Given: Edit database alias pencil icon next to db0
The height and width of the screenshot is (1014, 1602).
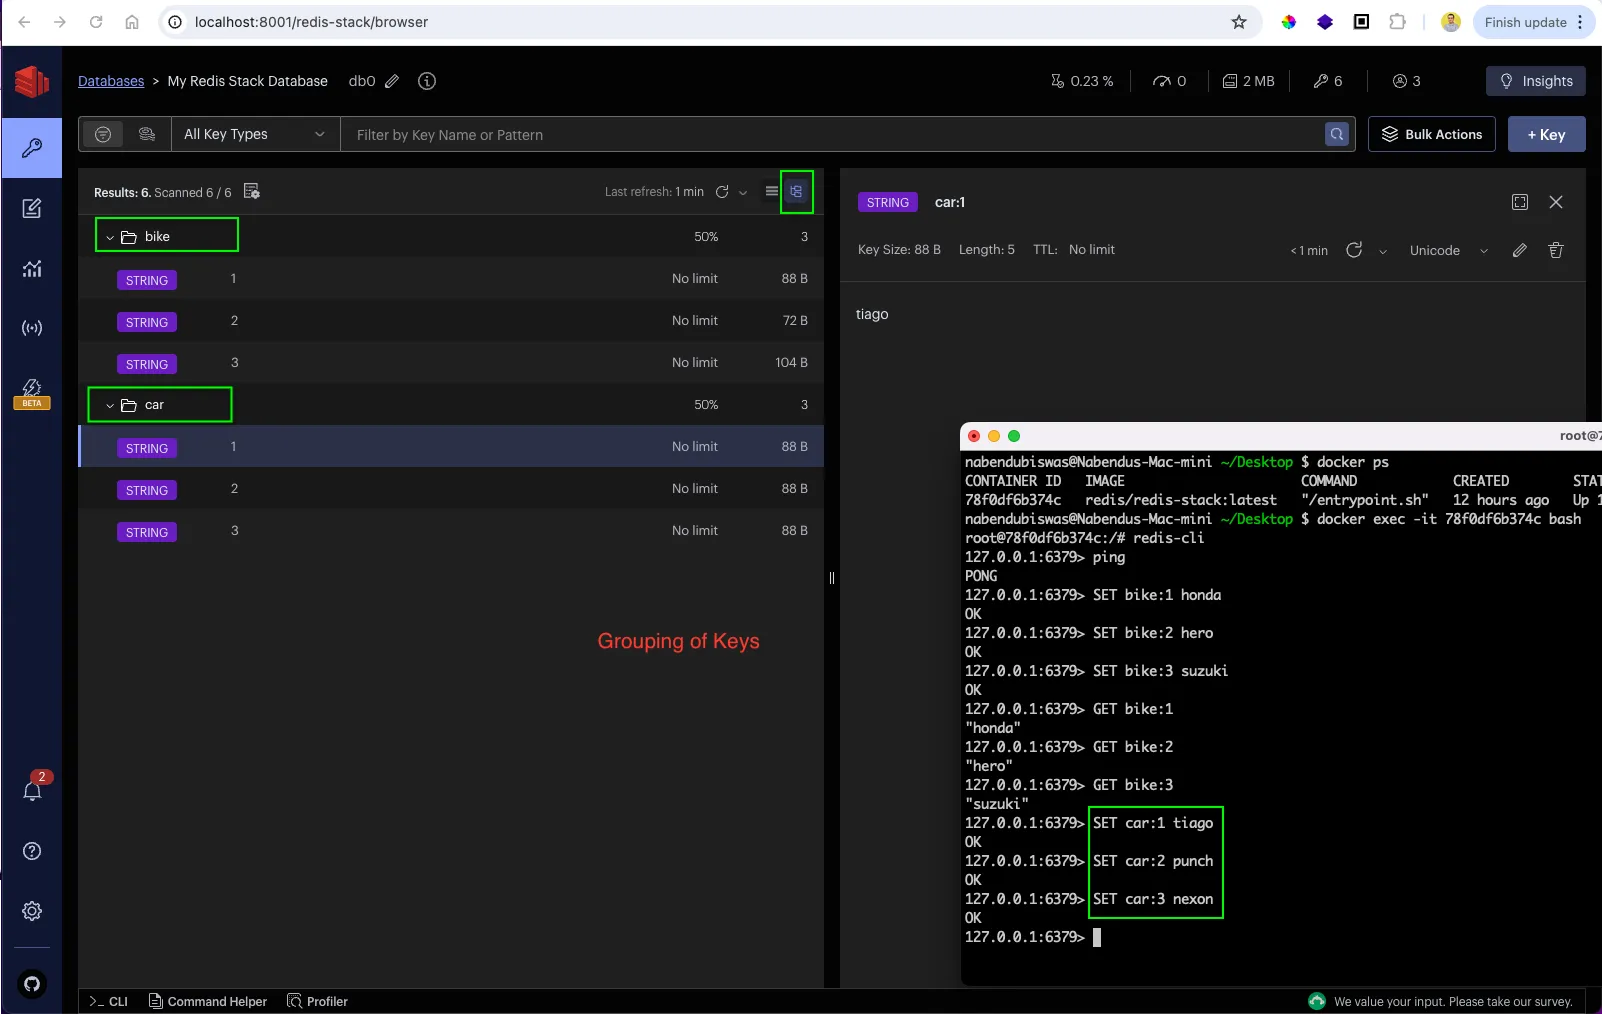Looking at the screenshot, I should click(x=392, y=81).
